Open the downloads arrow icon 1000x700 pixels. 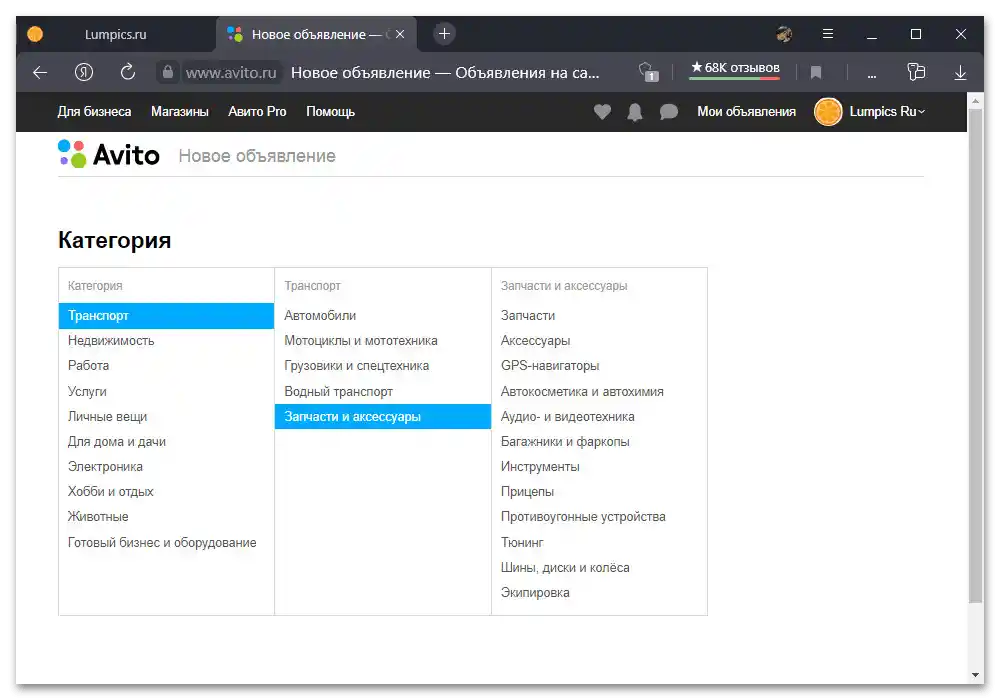[960, 73]
